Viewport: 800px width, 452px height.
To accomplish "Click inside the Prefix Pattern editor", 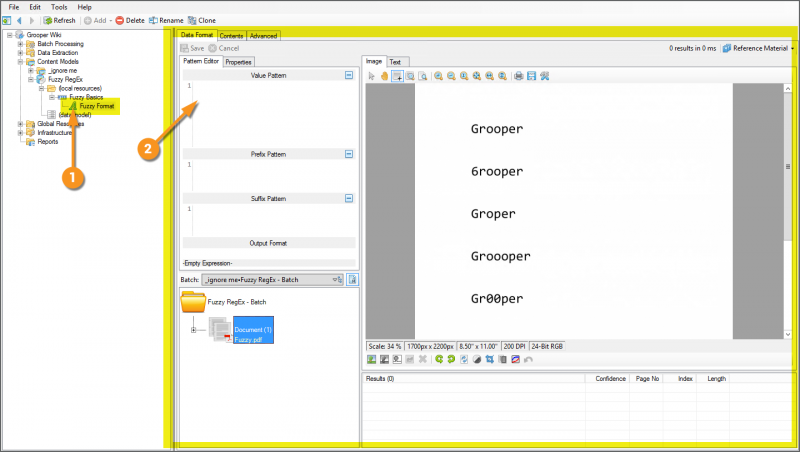I will [274, 175].
